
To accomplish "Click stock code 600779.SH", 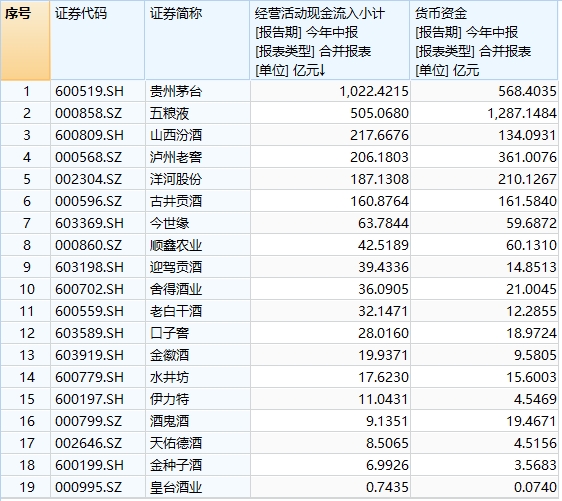I will (x=89, y=377).
